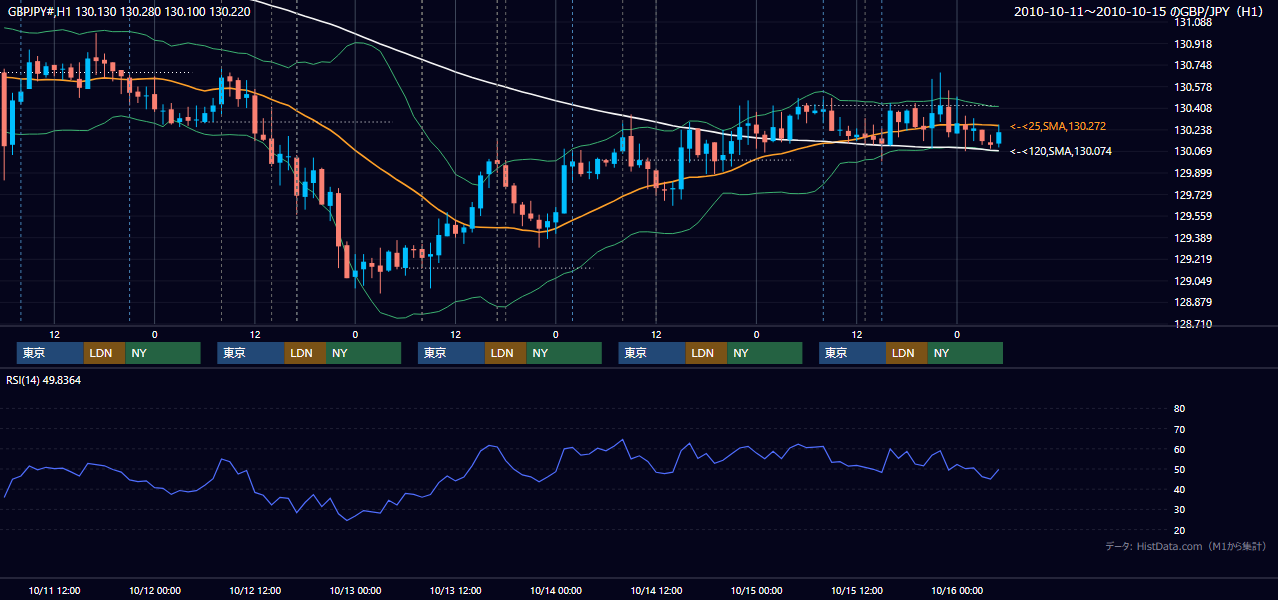Click the 10/11 12:00 date label

click(55, 590)
